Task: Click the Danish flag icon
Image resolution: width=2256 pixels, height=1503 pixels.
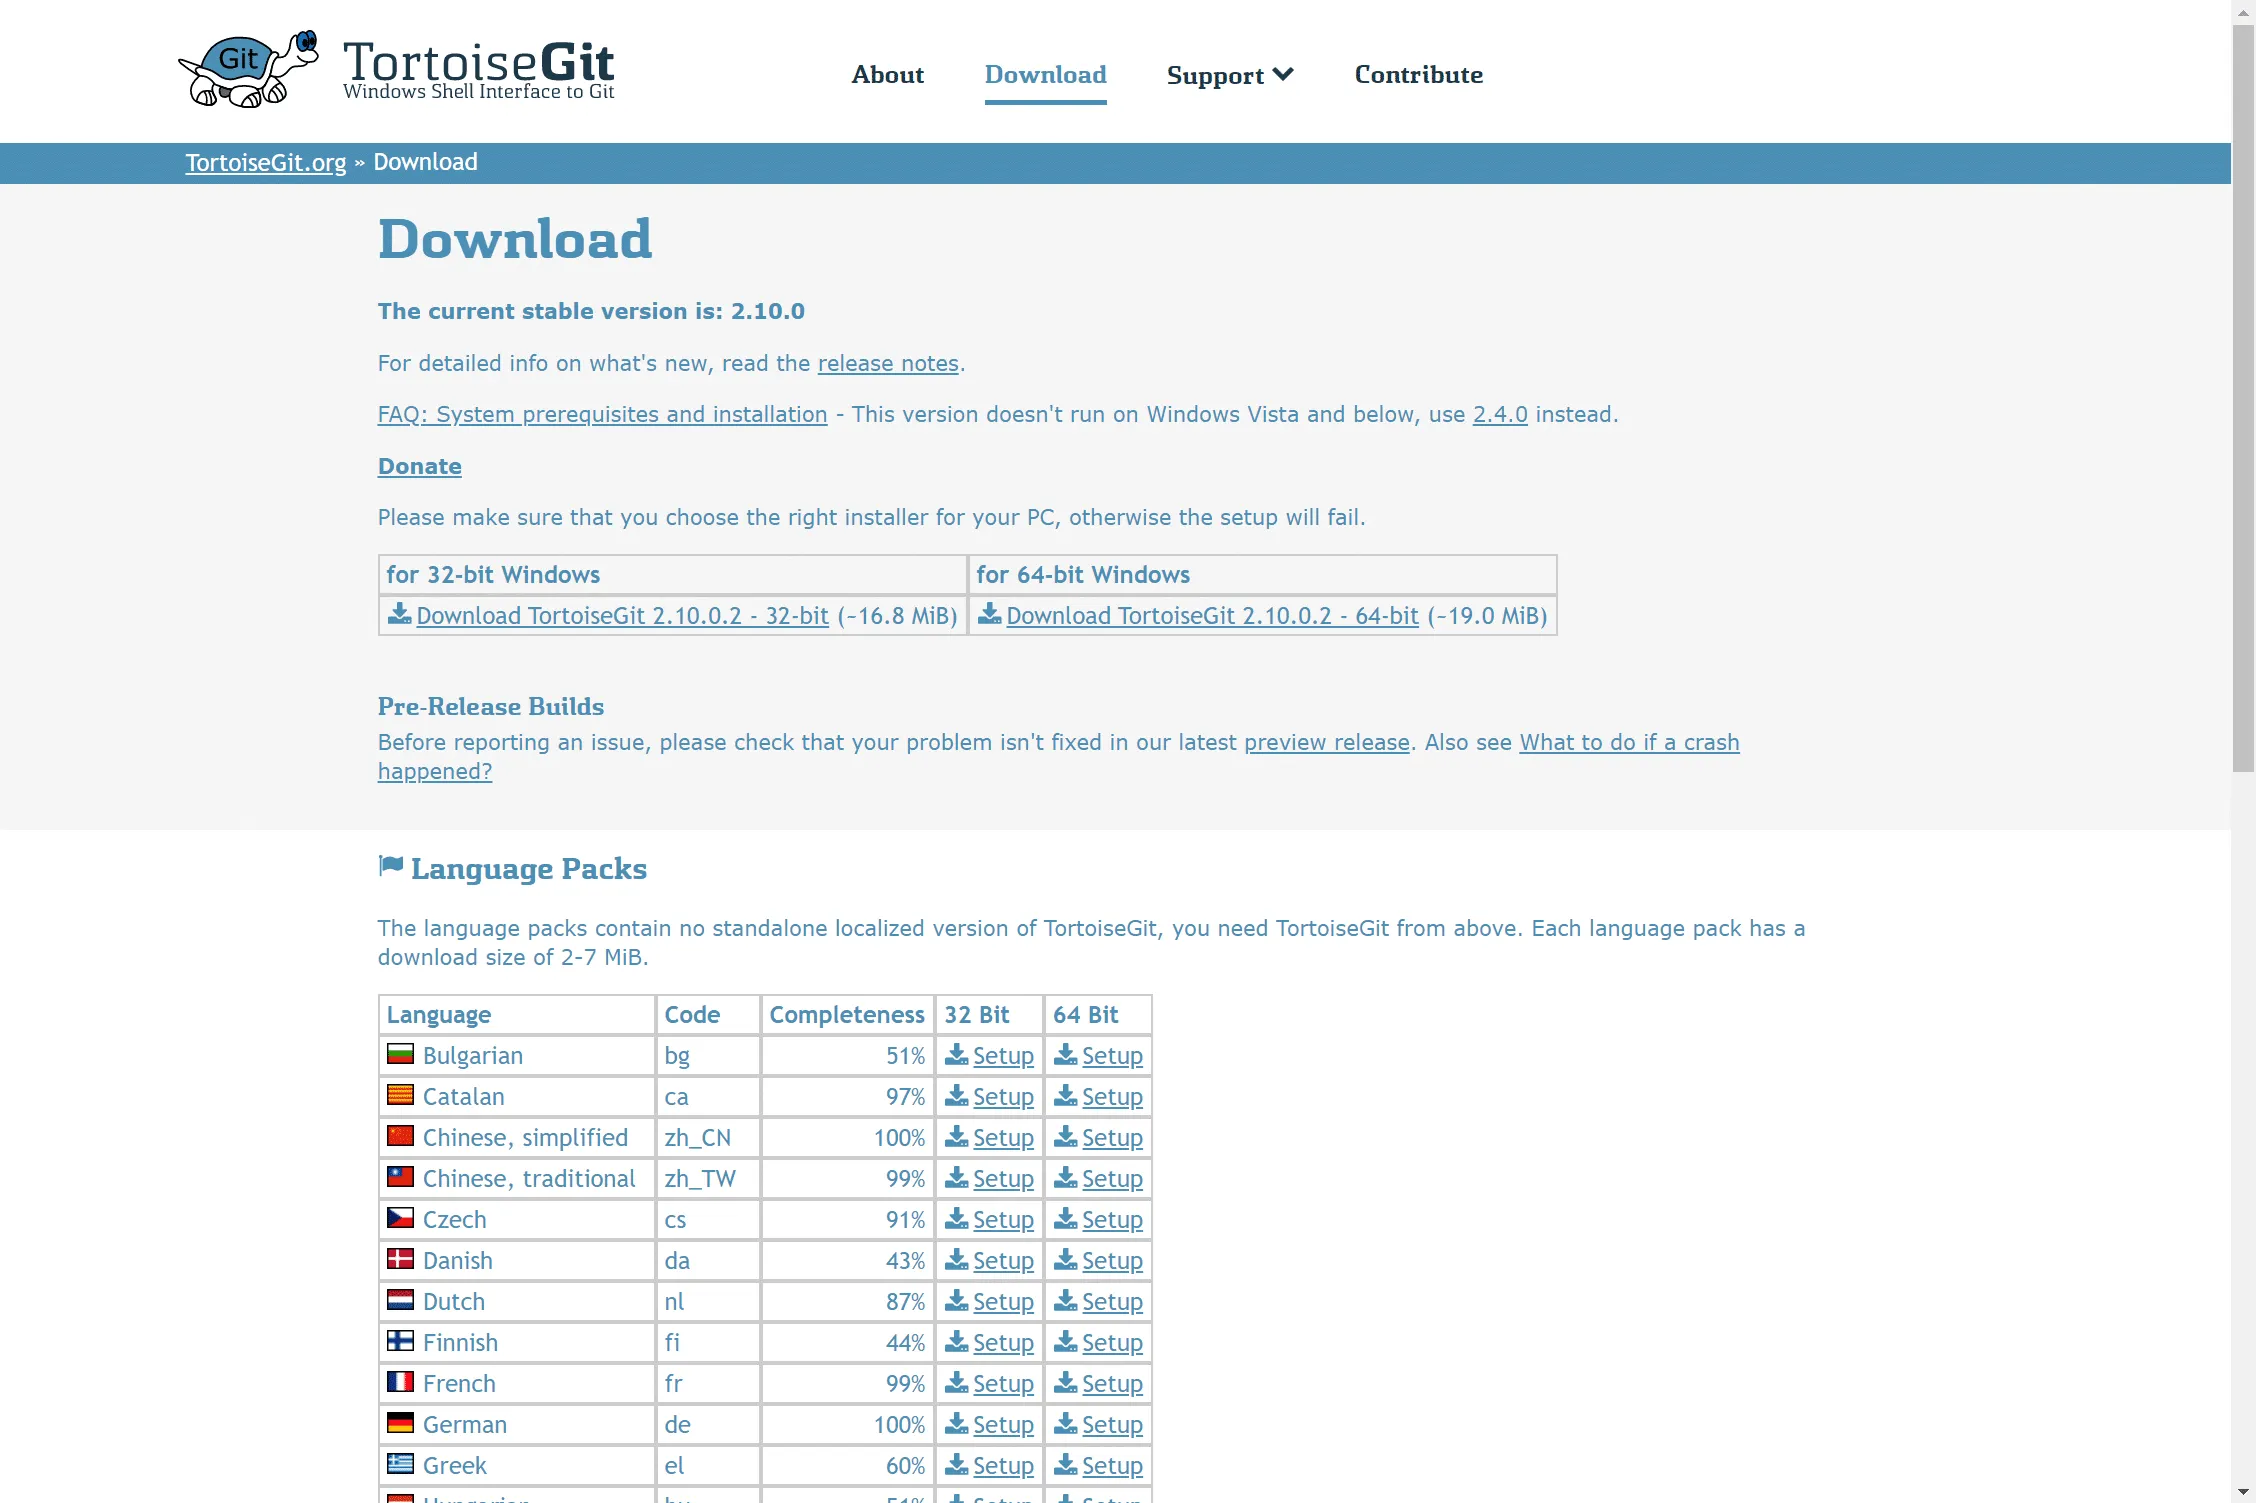Action: (400, 1259)
